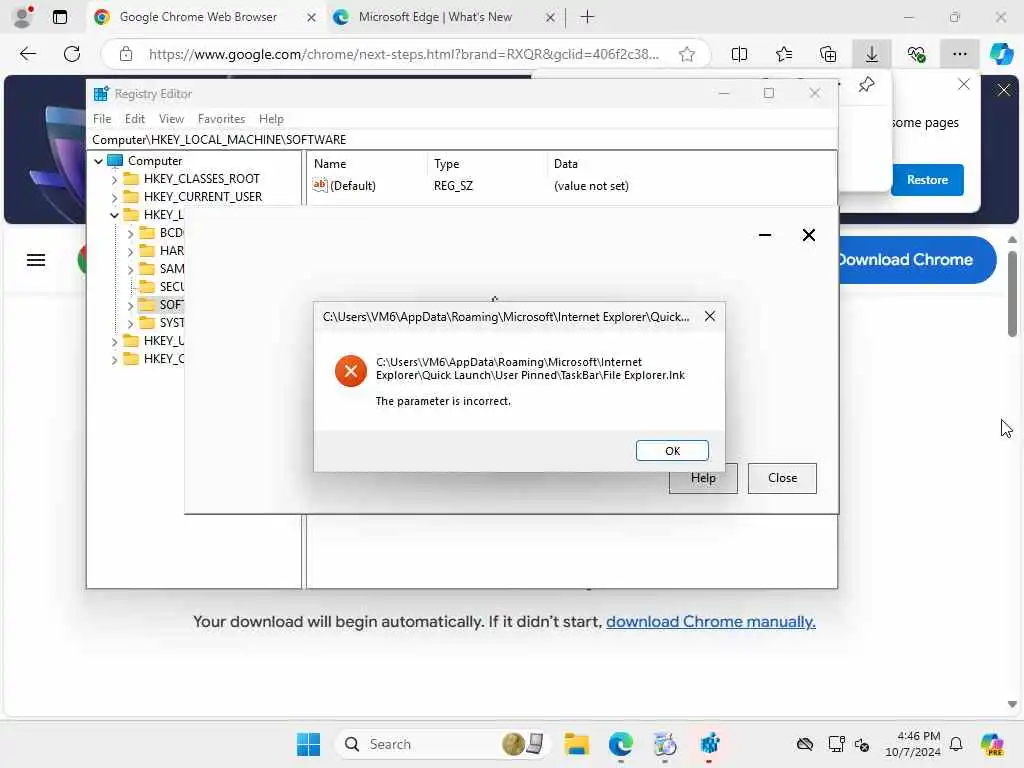Image resolution: width=1024 pixels, height=768 pixels.
Task: Collapse the HKEY_LOCAL_MACHINE tree node
Action: click(x=114, y=215)
